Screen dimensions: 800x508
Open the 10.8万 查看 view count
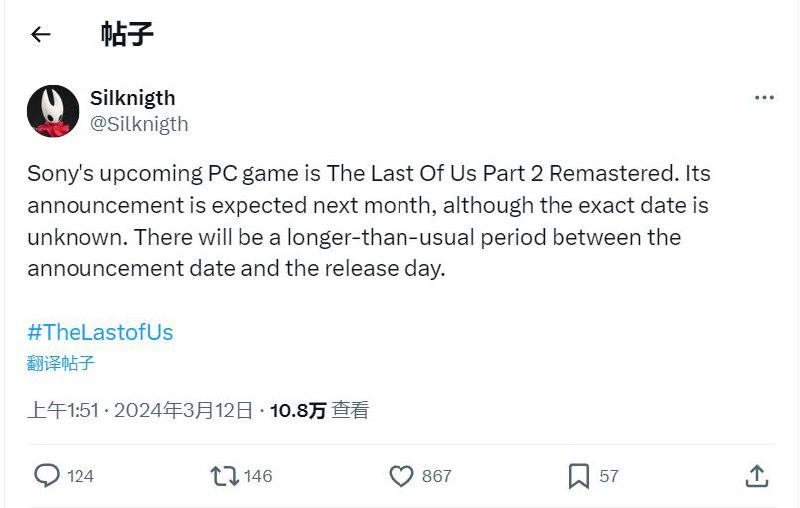point(320,410)
